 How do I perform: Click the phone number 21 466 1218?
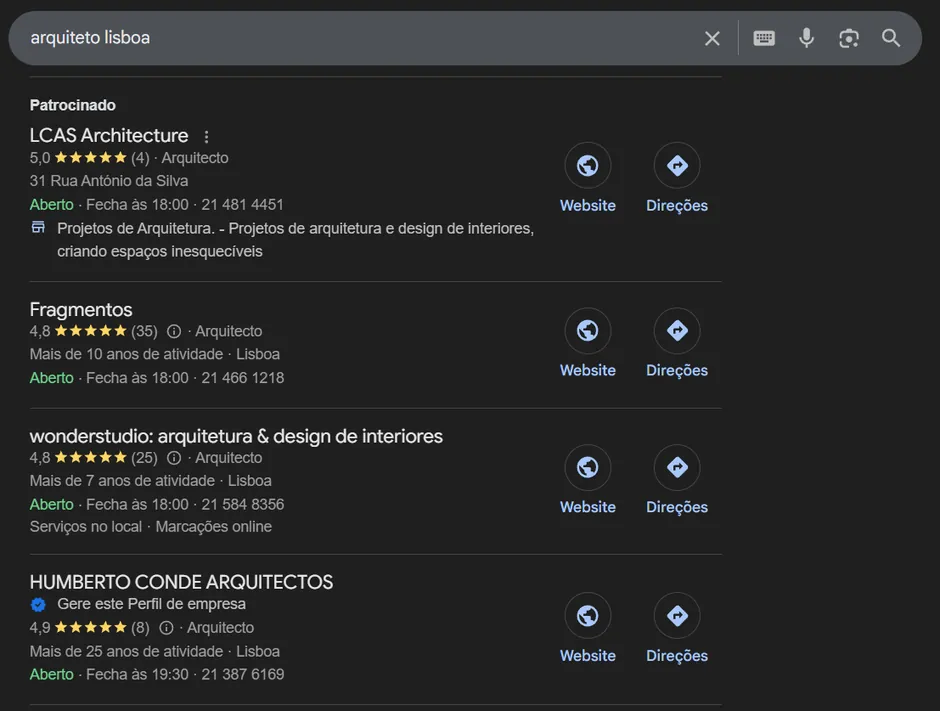[243, 378]
